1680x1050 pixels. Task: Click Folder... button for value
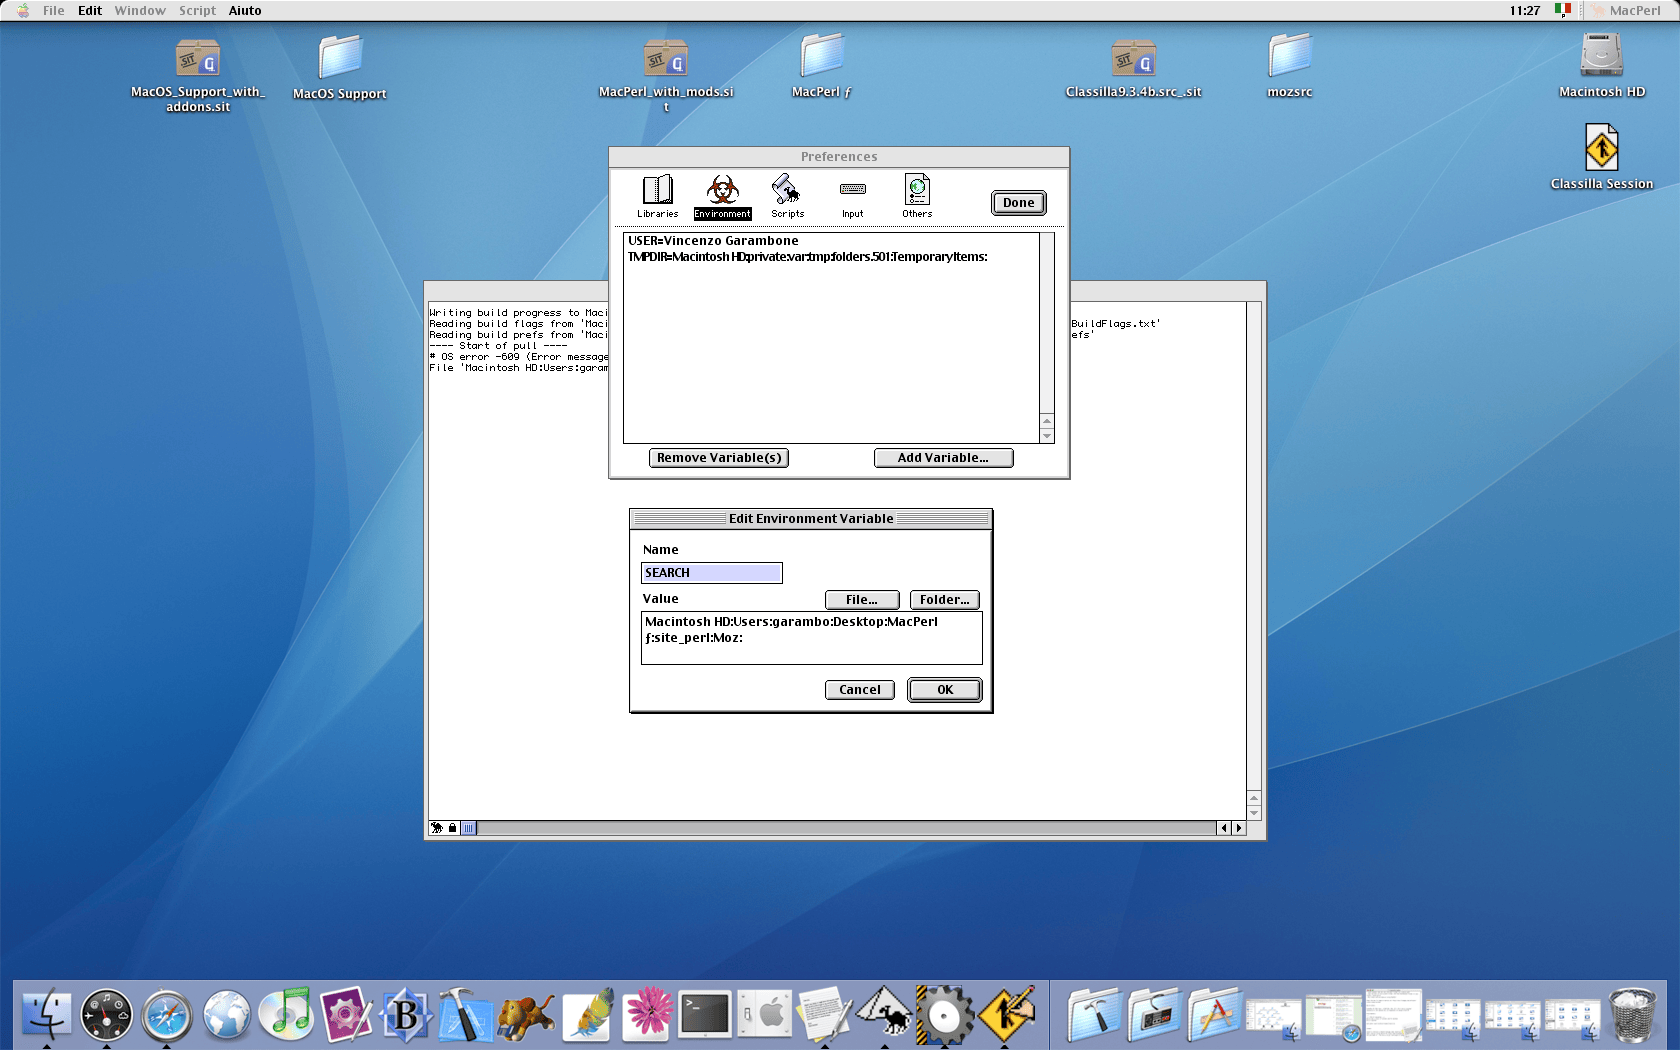(945, 600)
